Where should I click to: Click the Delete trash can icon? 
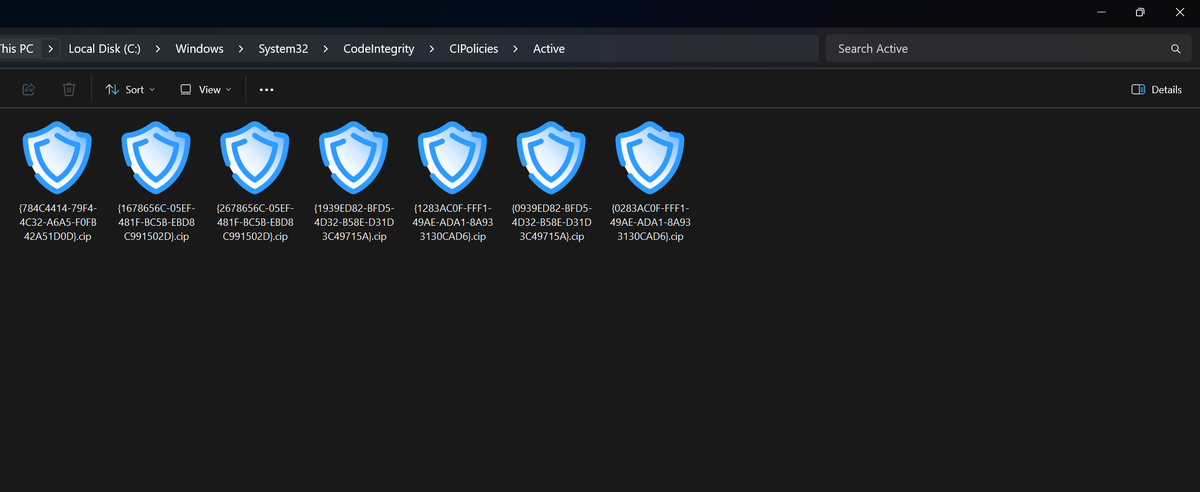(69, 90)
